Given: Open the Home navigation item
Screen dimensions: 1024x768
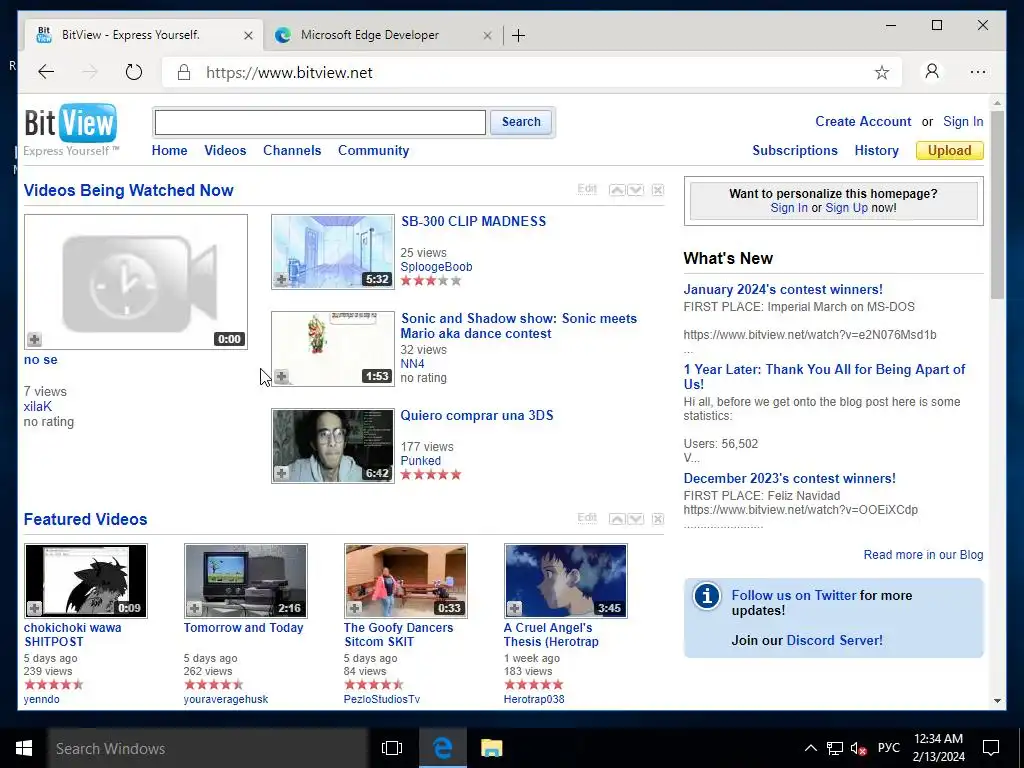Looking at the screenshot, I should (169, 150).
